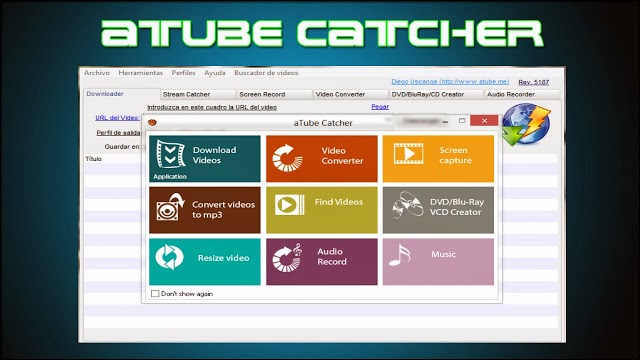640x360 pixels.
Task: Click the globe lightning logo in main window
Action: tap(527, 125)
